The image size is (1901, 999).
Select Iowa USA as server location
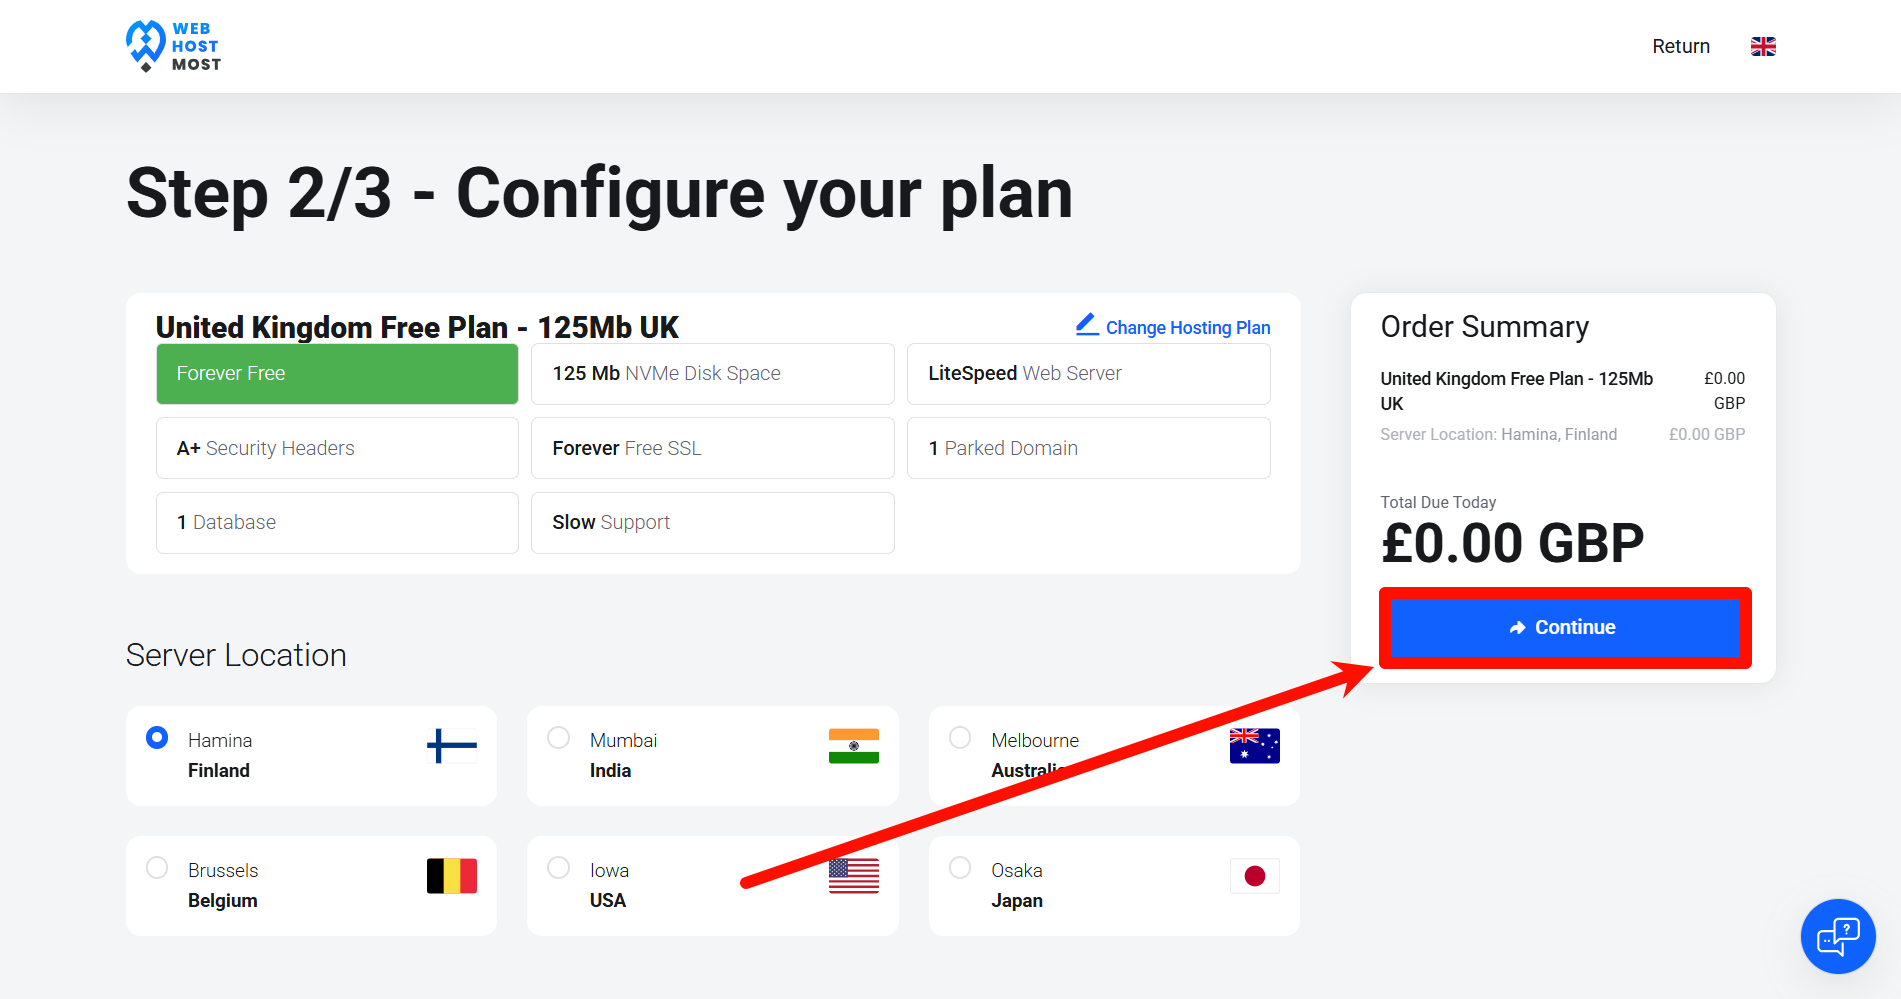point(559,868)
